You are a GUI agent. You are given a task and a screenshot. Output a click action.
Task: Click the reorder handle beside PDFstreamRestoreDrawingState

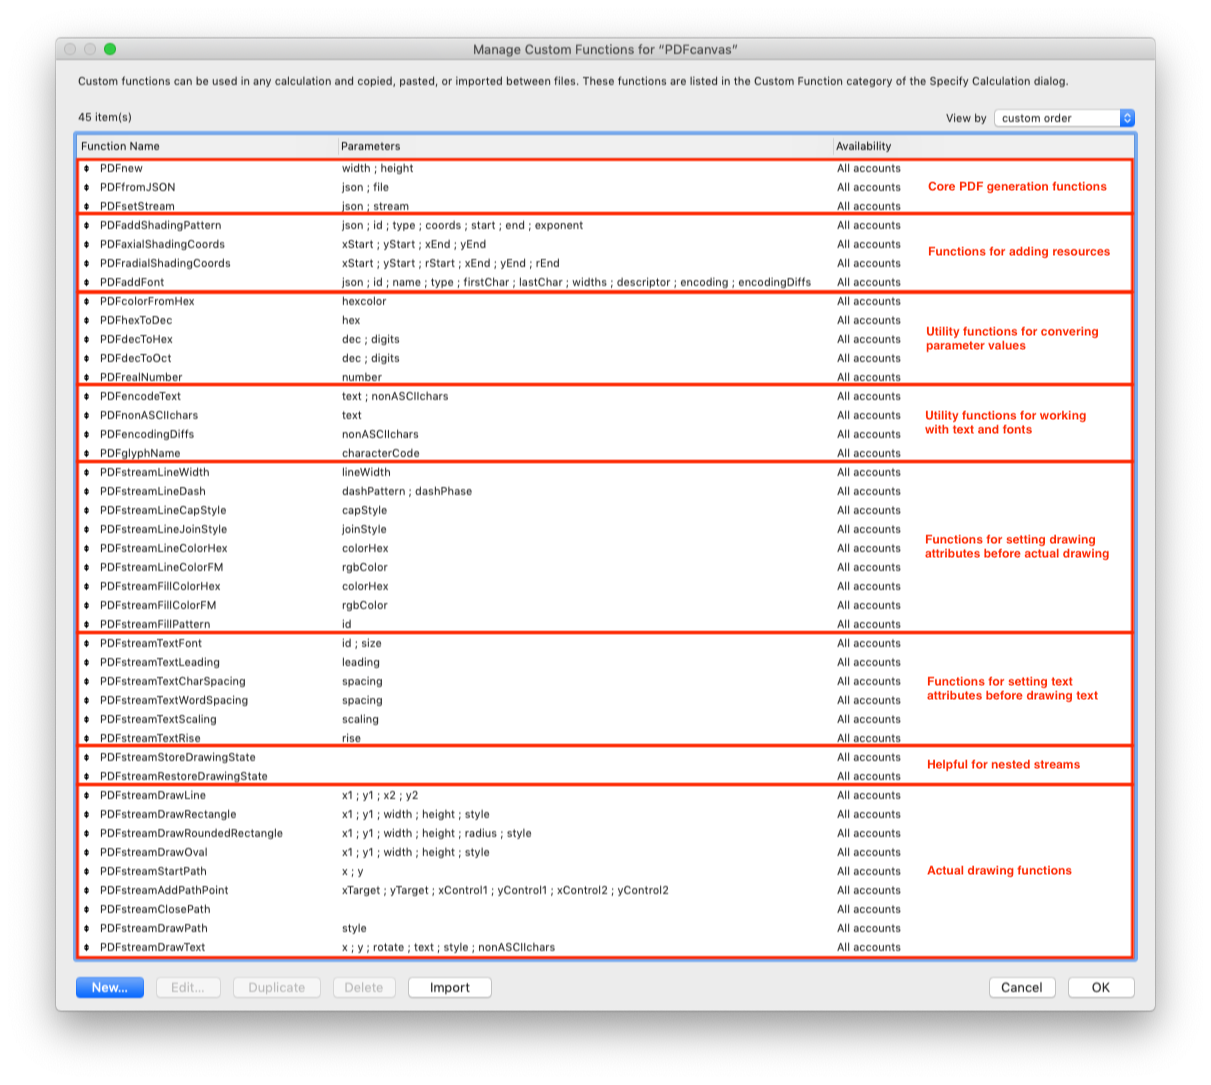(x=87, y=776)
